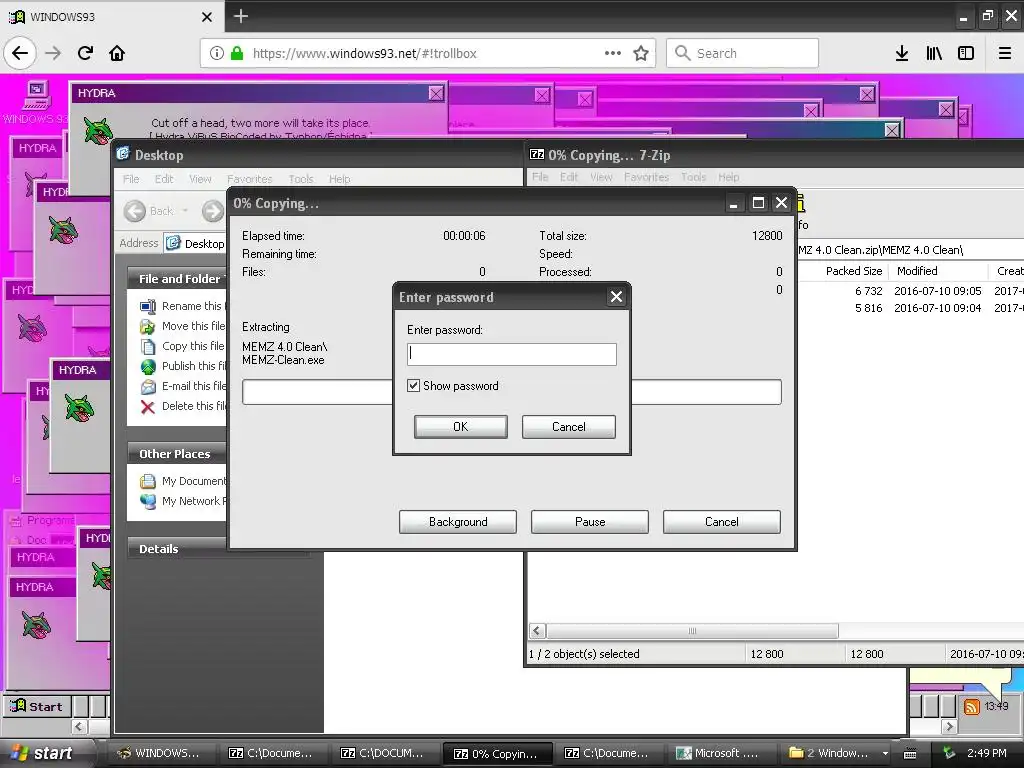Open the browser hamburger menu
This screenshot has height=768, width=1024.
pyautogui.click(x=1005, y=53)
